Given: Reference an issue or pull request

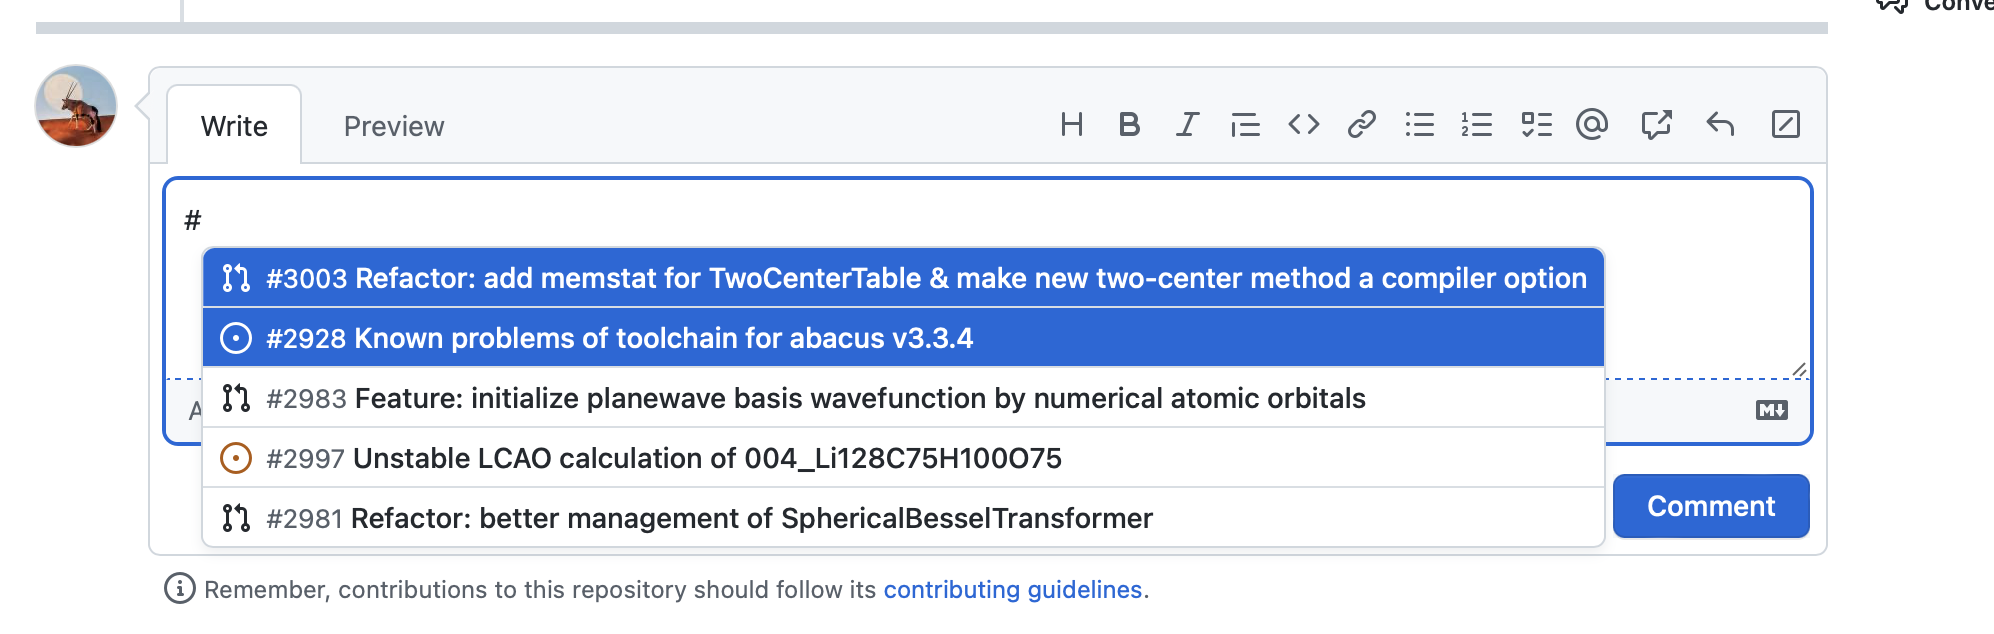Looking at the screenshot, I should pos(1657,125).
